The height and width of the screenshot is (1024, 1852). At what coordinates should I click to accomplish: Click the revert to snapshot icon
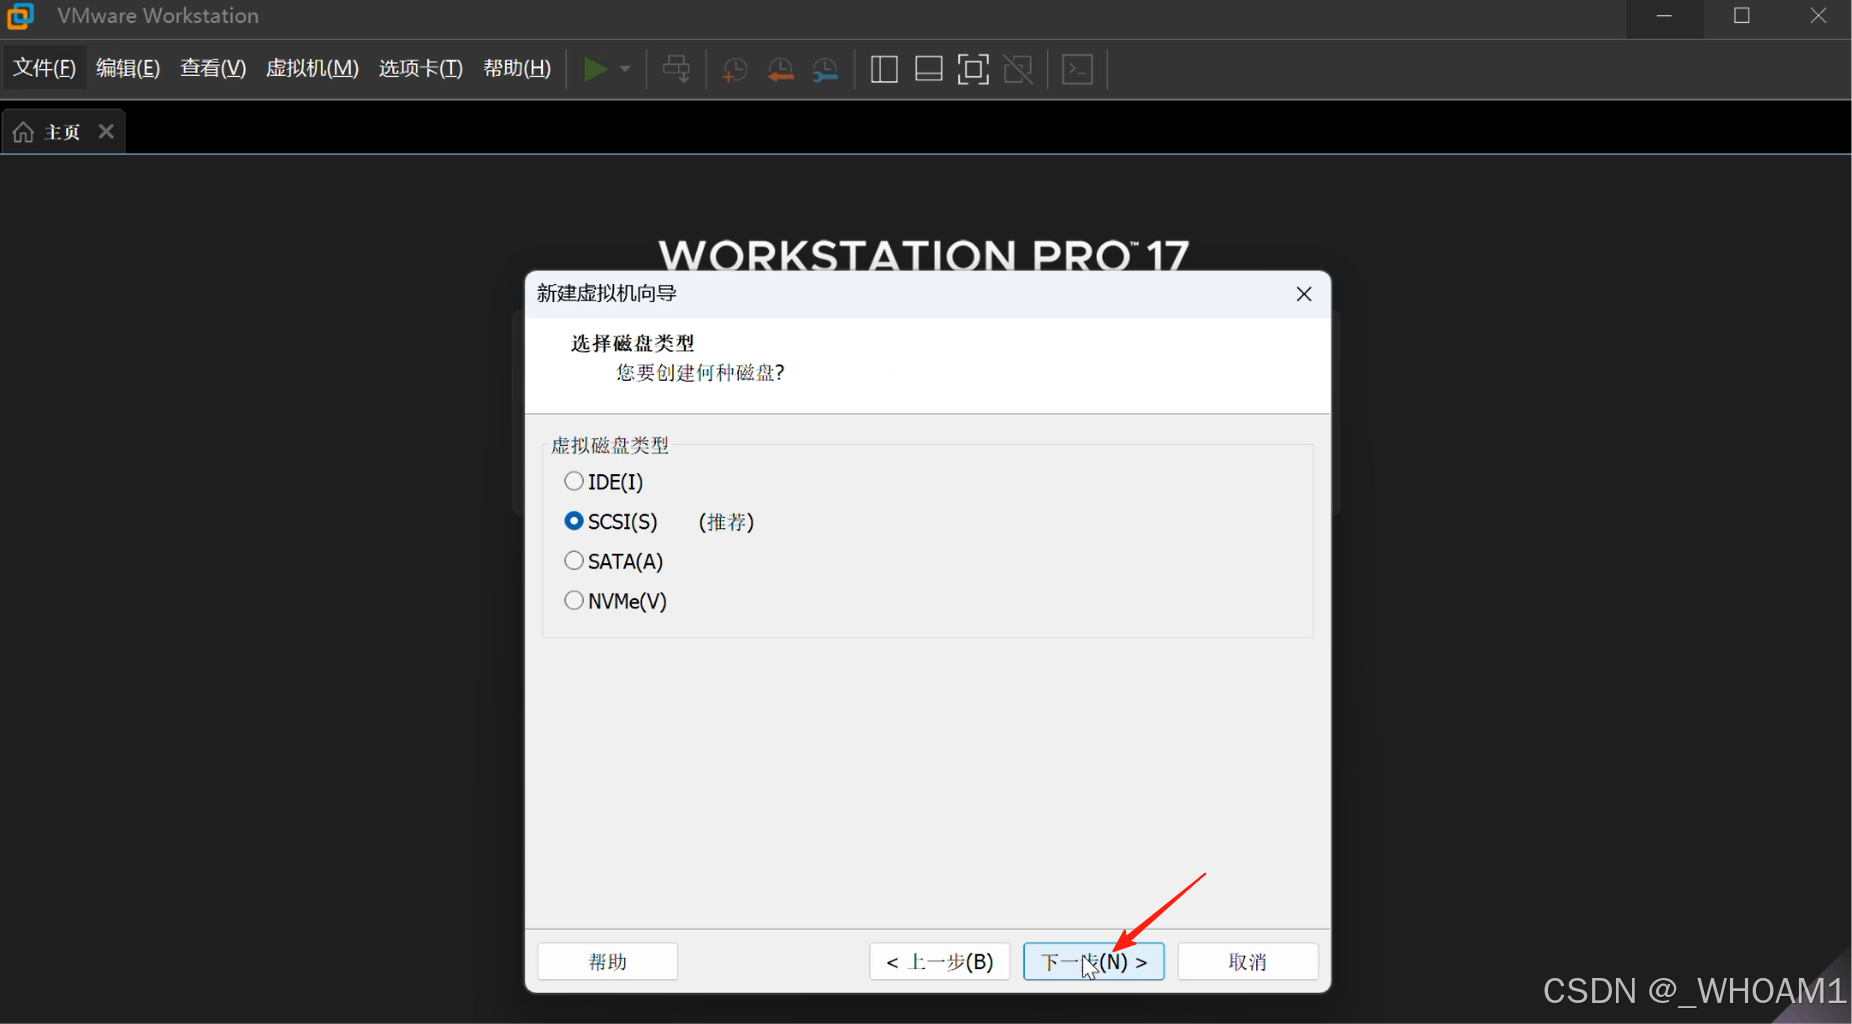pyautogui.click(x=780, y=70)
